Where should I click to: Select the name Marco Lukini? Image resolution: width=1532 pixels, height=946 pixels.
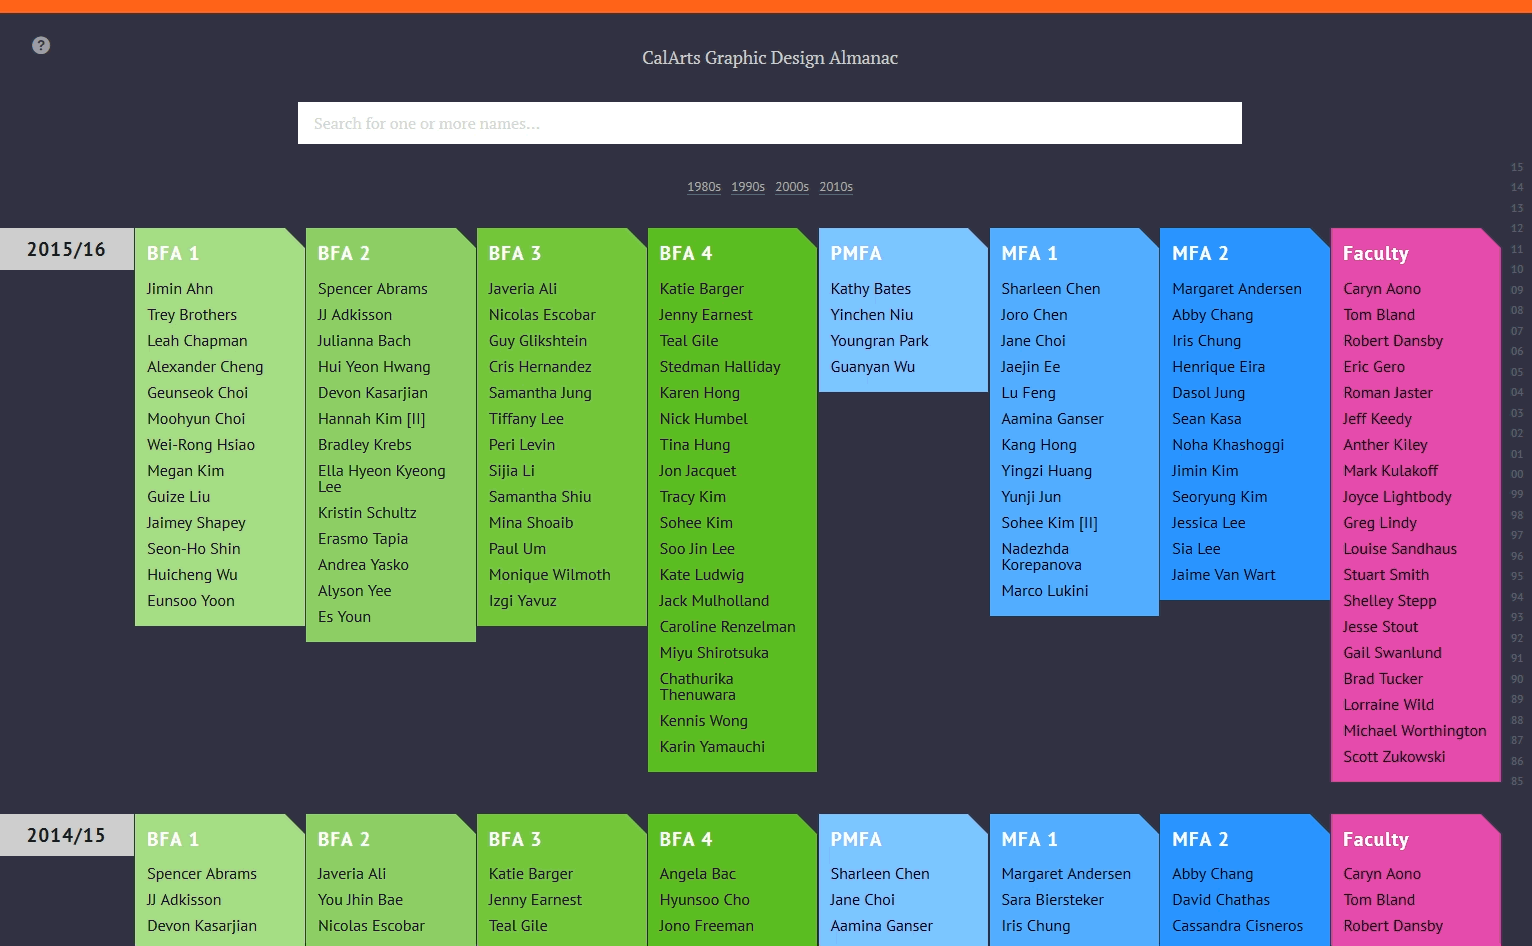coord(1045,591)
